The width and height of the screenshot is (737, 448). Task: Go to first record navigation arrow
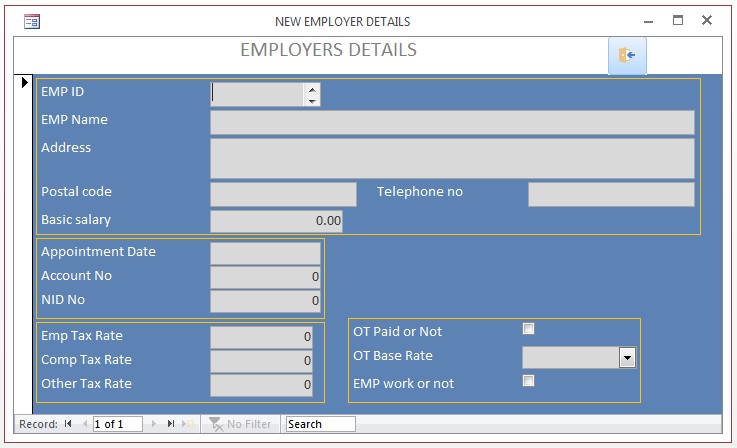click(x=68, y=424)
